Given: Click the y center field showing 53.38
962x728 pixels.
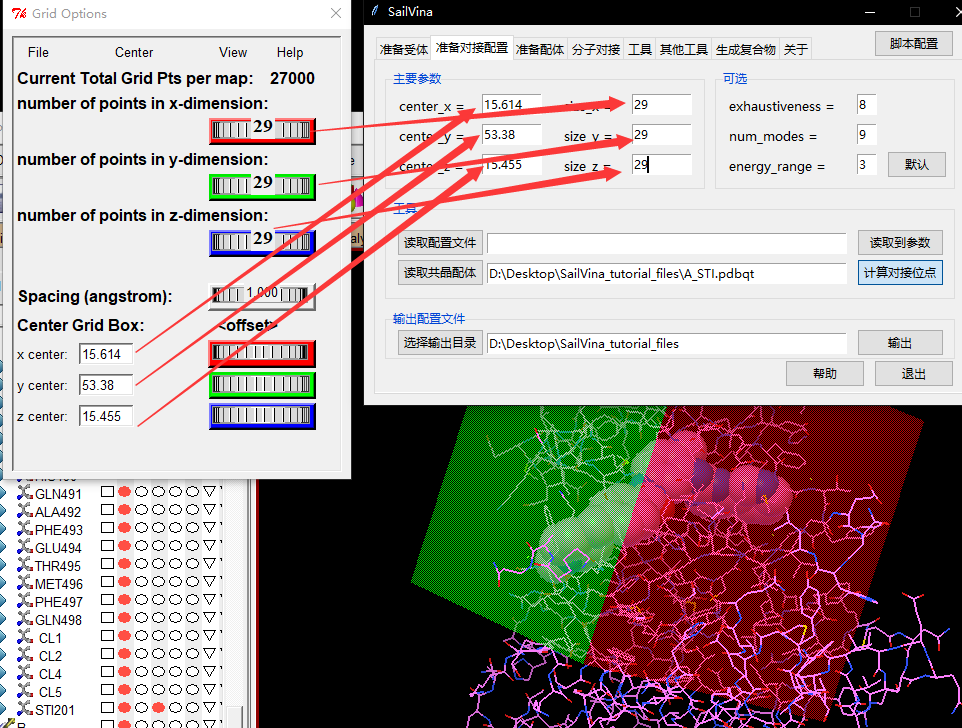Looking at the screenshot, I should pos(106,385).
